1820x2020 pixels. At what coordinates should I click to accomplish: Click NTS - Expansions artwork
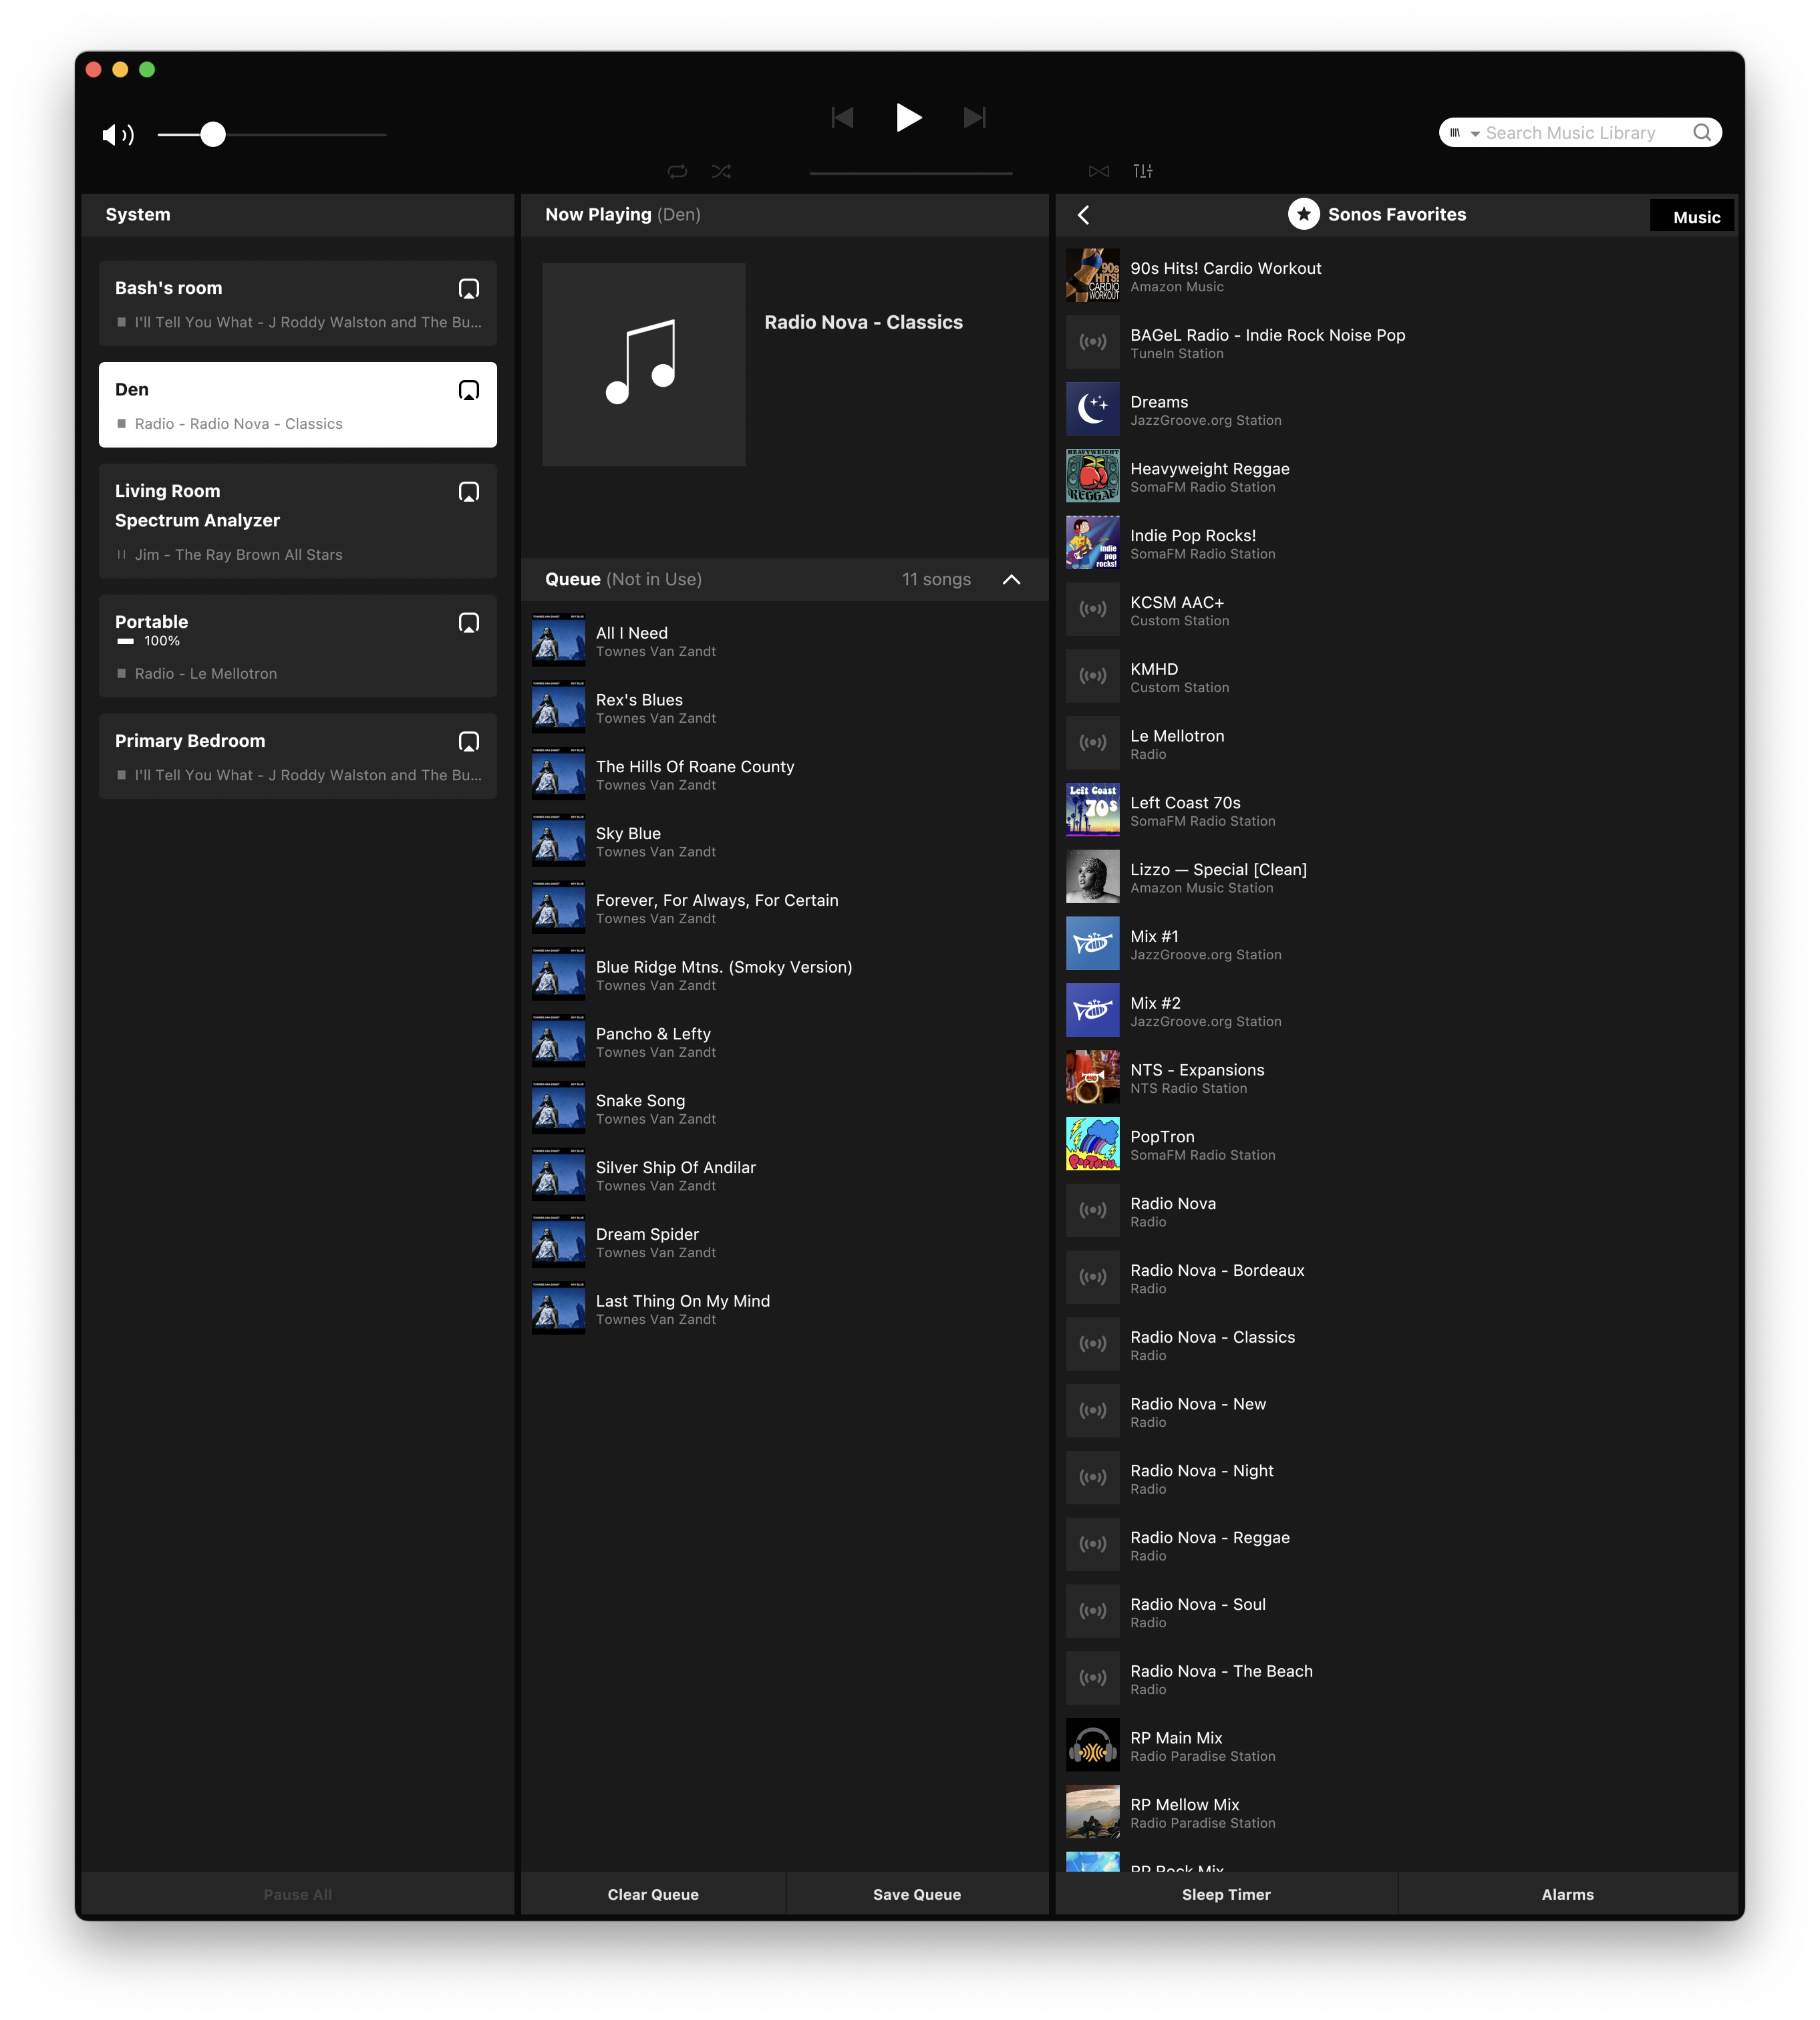pos(1092,1078)
